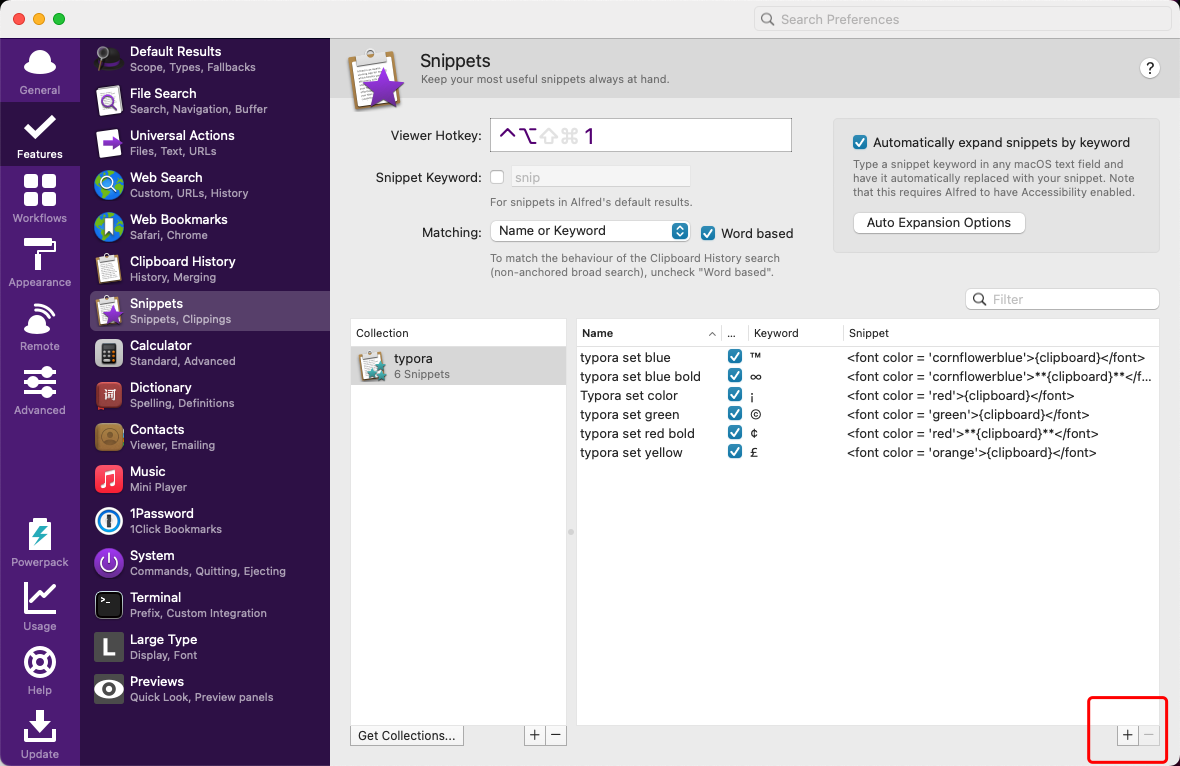The image size is (1180, 766).
Task: Open Default Results feature
Action: point(209,59)
